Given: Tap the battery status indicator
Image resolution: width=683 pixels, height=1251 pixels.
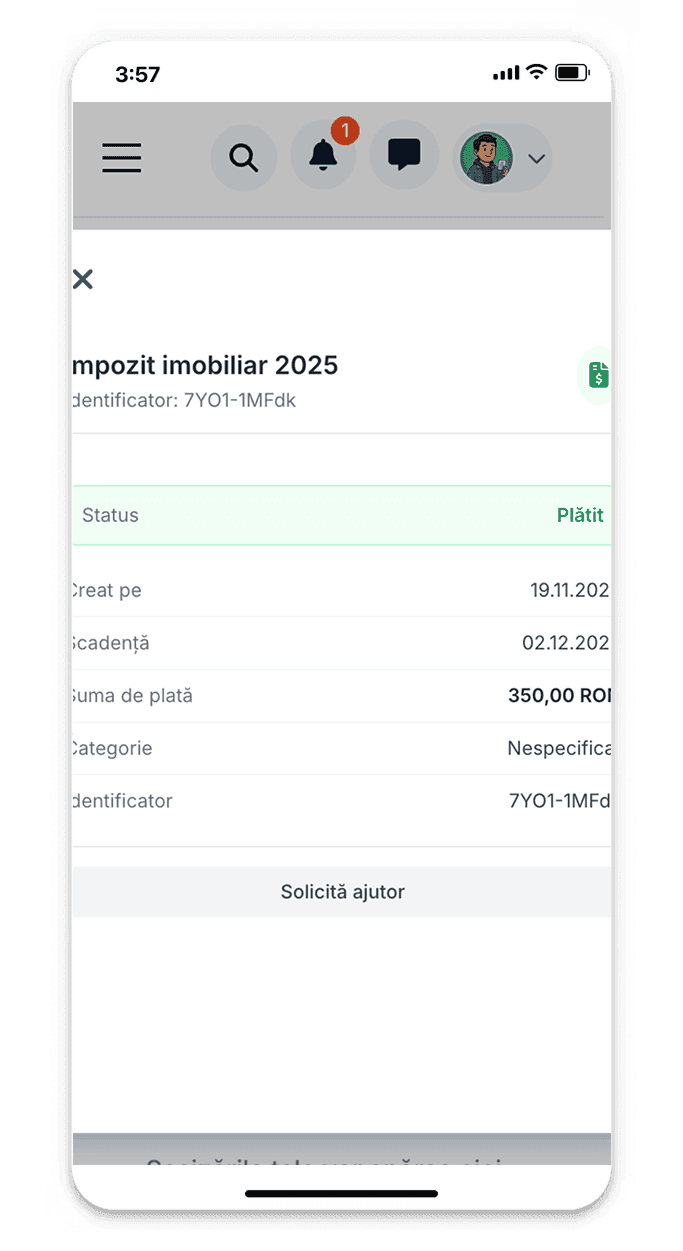Looking at the screenshot, I should (573, 72).
